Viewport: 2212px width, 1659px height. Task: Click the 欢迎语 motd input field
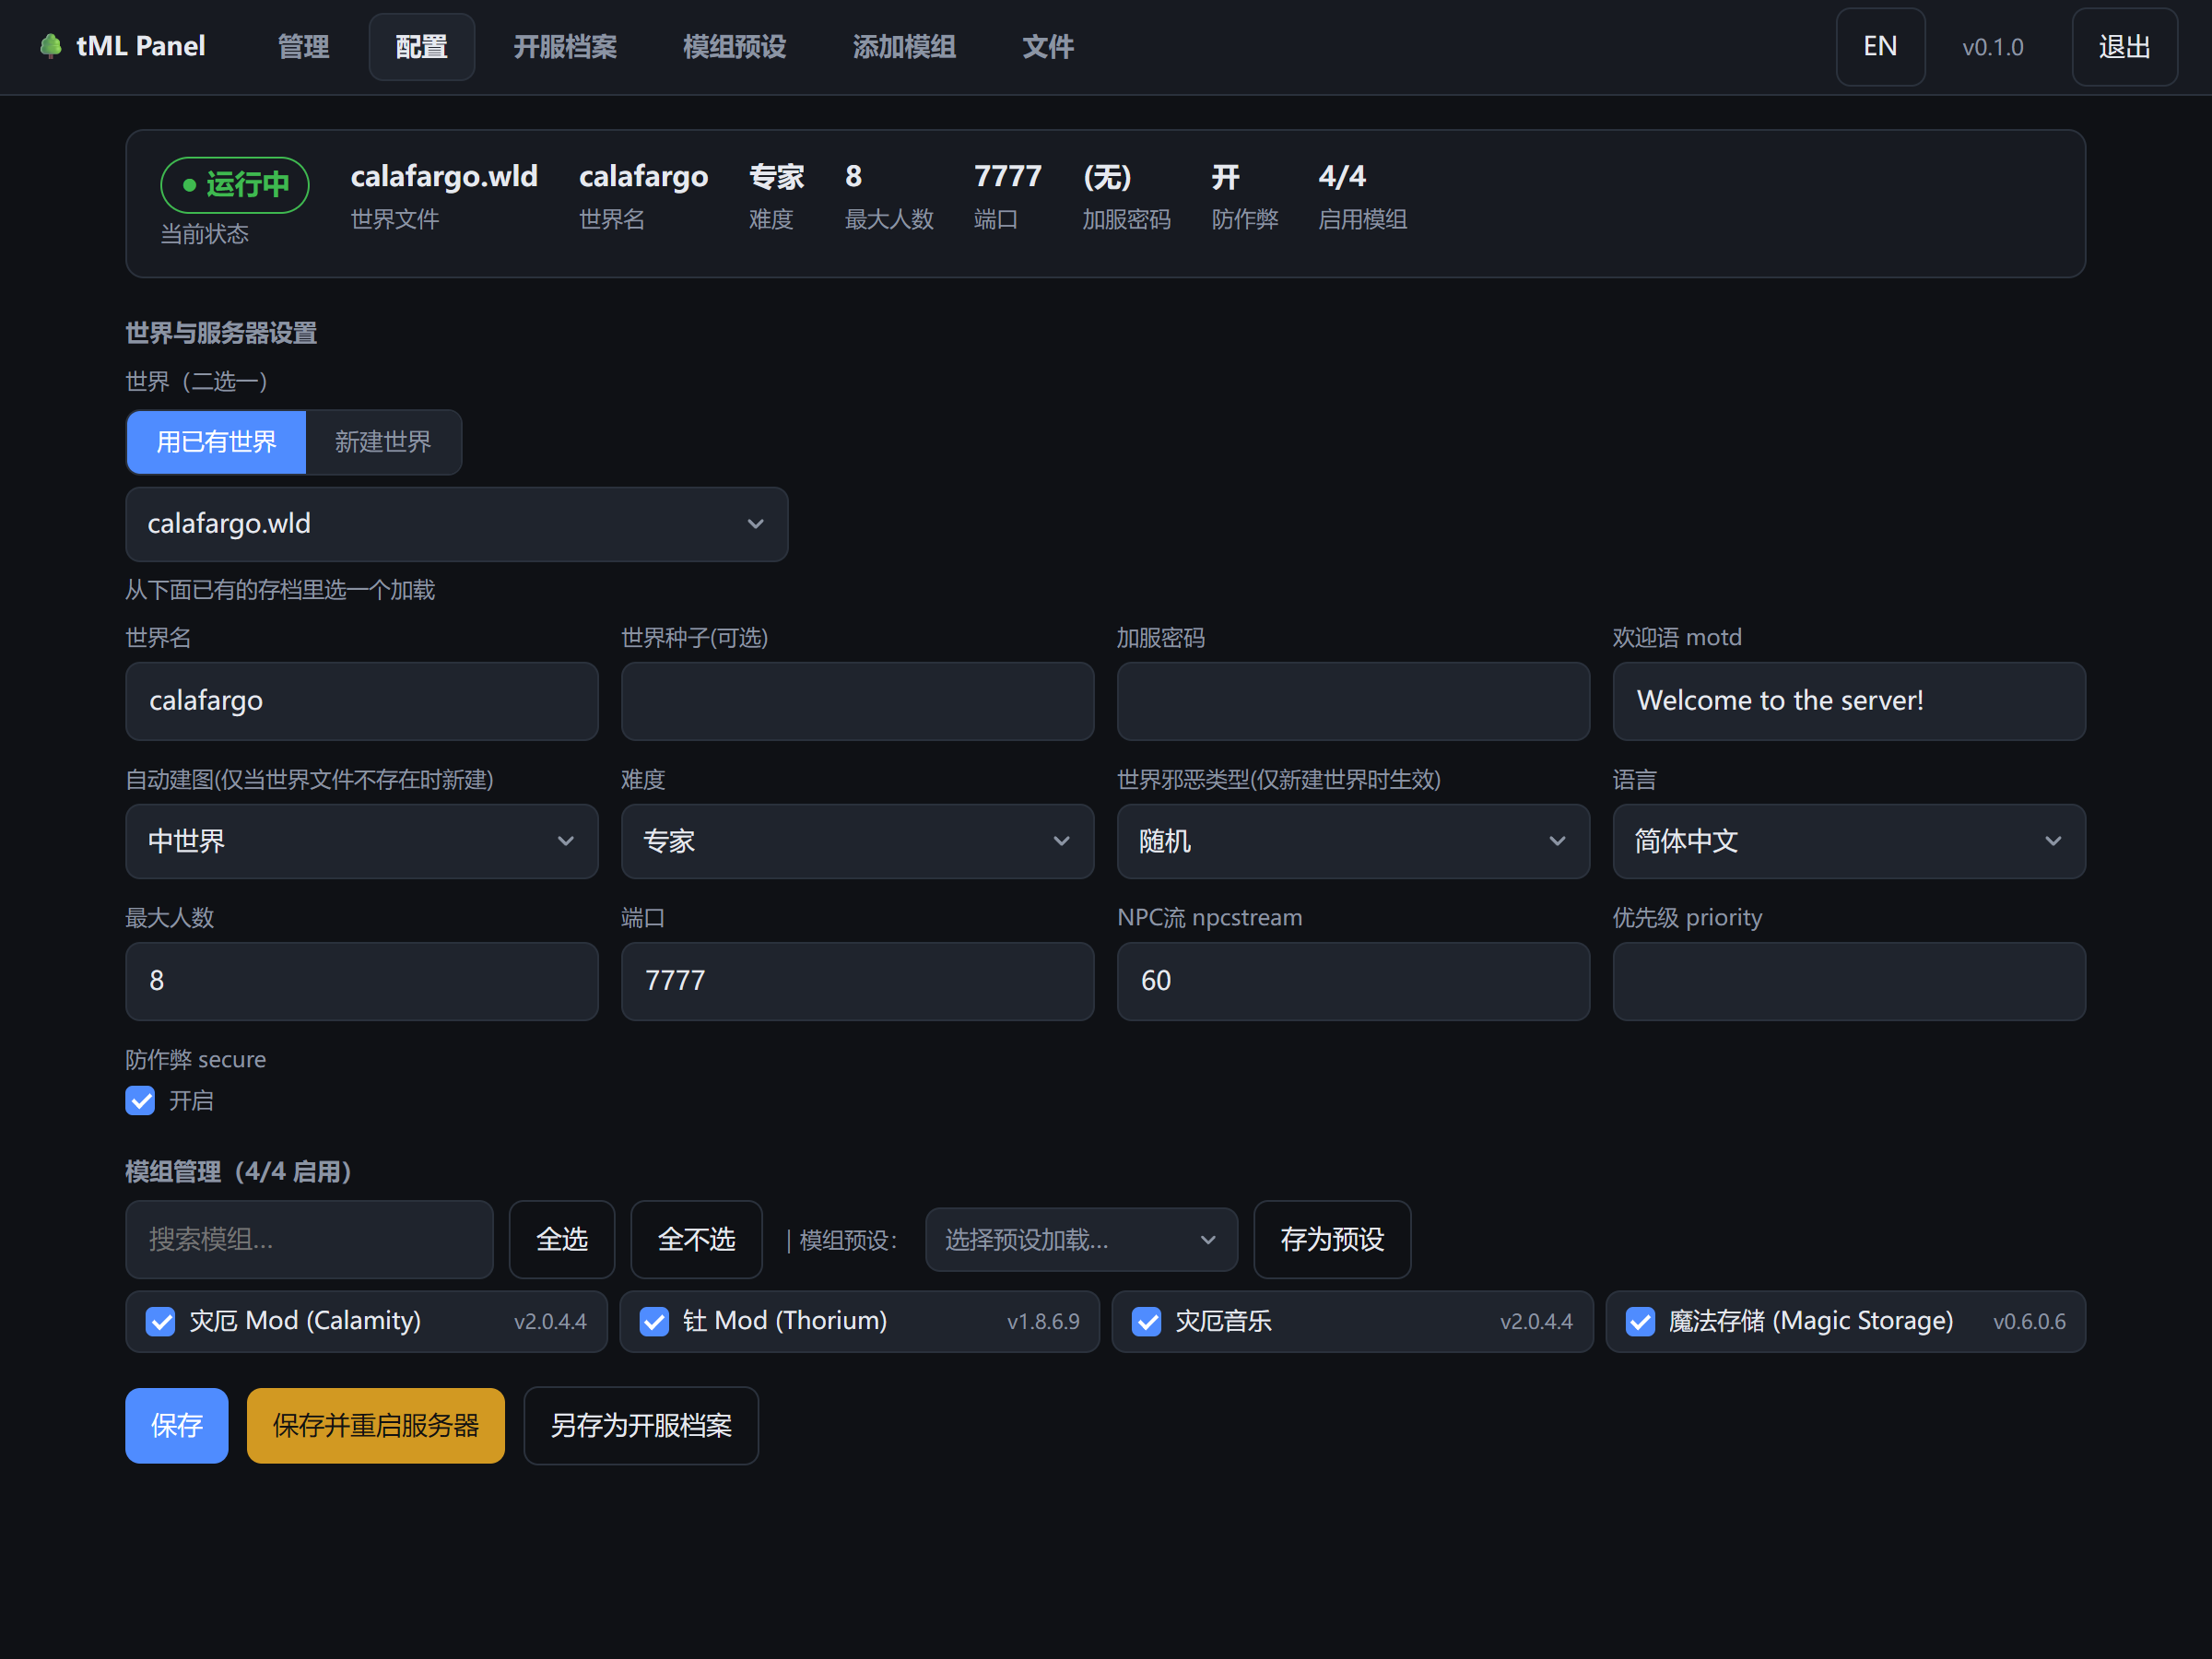(x=1849, y=701)
